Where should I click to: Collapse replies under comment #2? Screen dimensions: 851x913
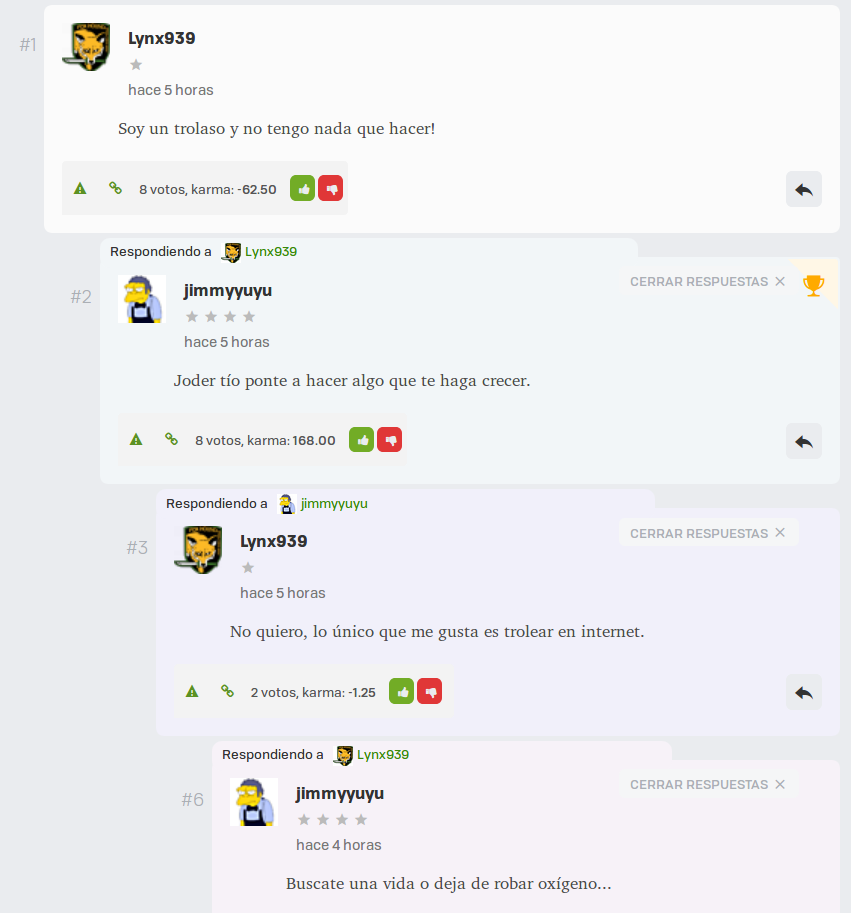pyautogui.click(x=708, y=282)
